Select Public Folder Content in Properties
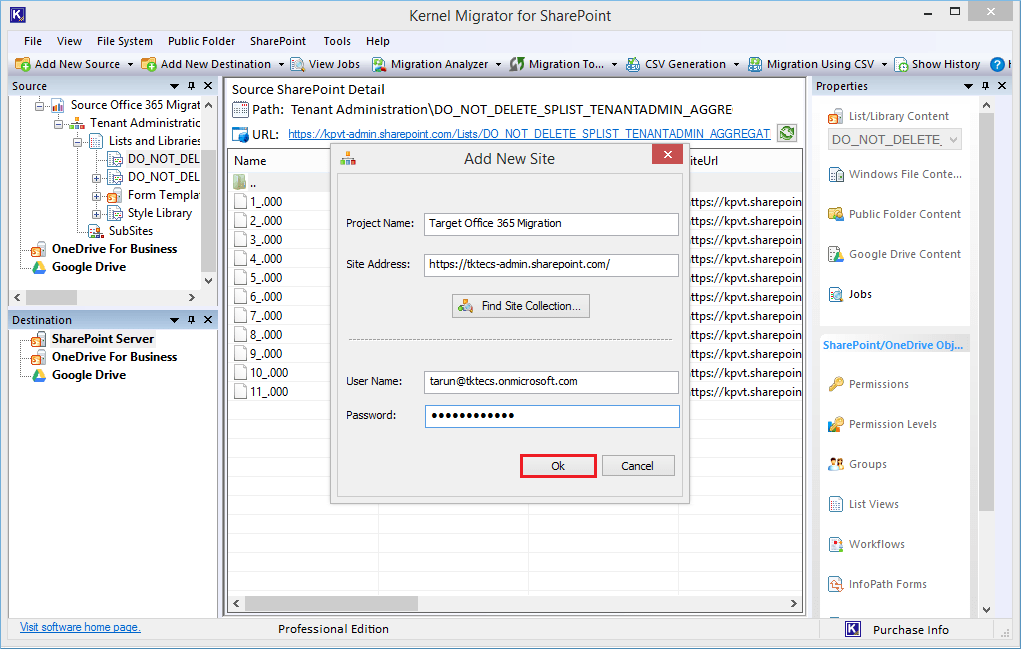The width and height of the screenshot is (1021, 649). click(x=894, y=214)
